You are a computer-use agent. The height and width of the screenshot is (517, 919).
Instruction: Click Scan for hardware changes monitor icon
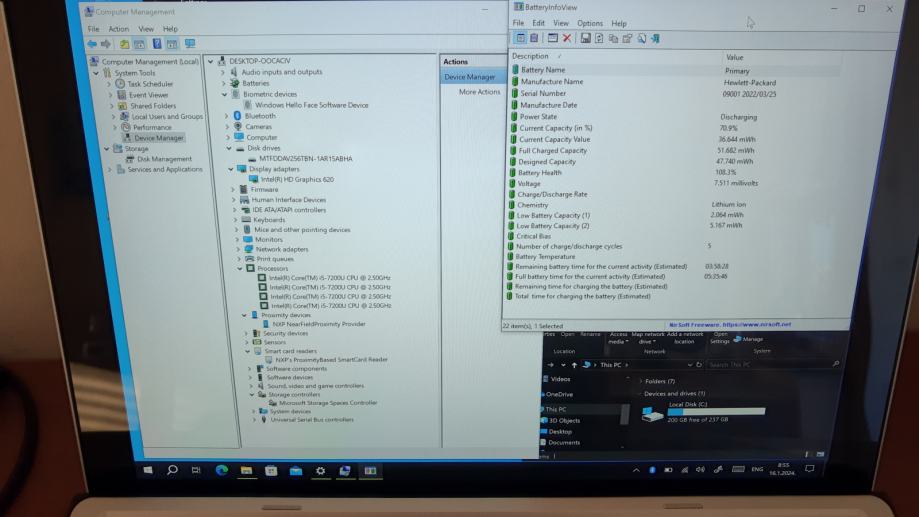(x=190, y=44)
